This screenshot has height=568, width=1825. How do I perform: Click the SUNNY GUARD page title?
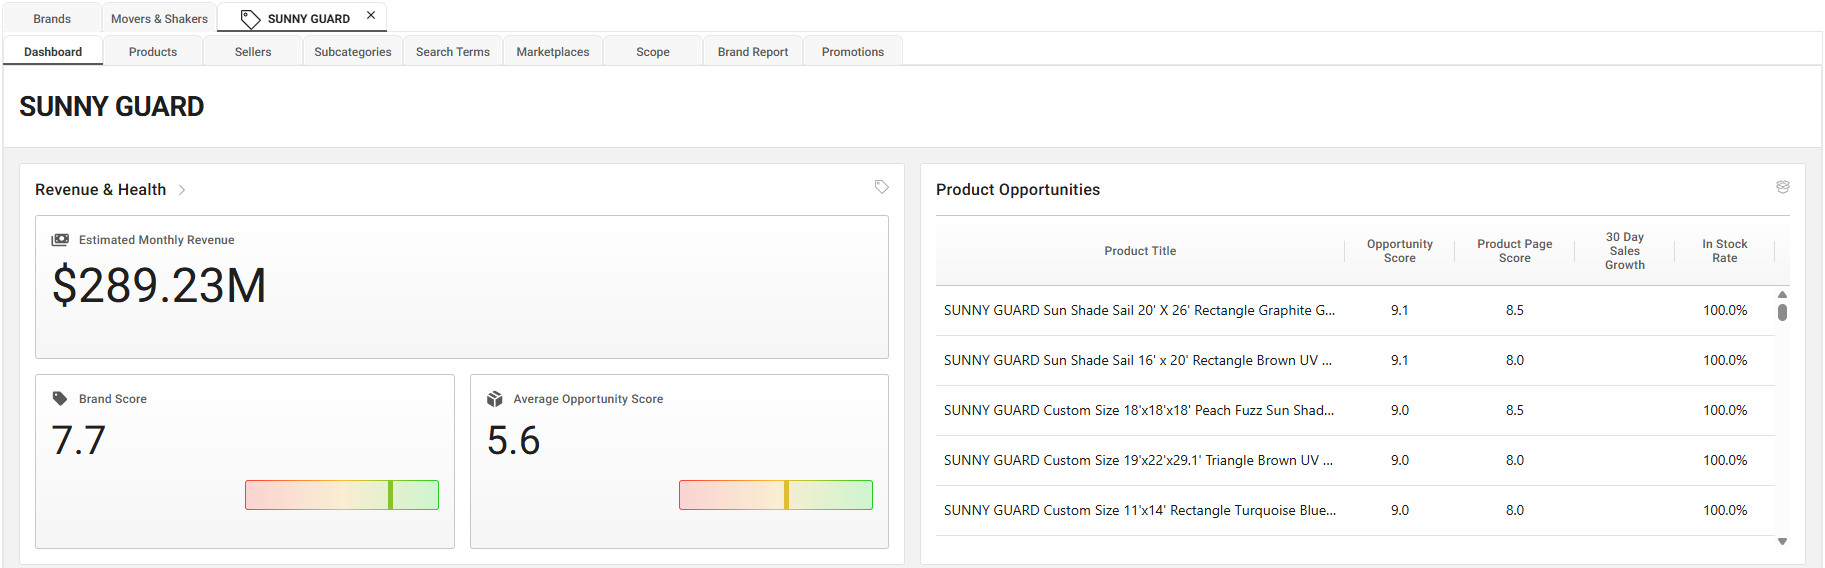(112, 107)
